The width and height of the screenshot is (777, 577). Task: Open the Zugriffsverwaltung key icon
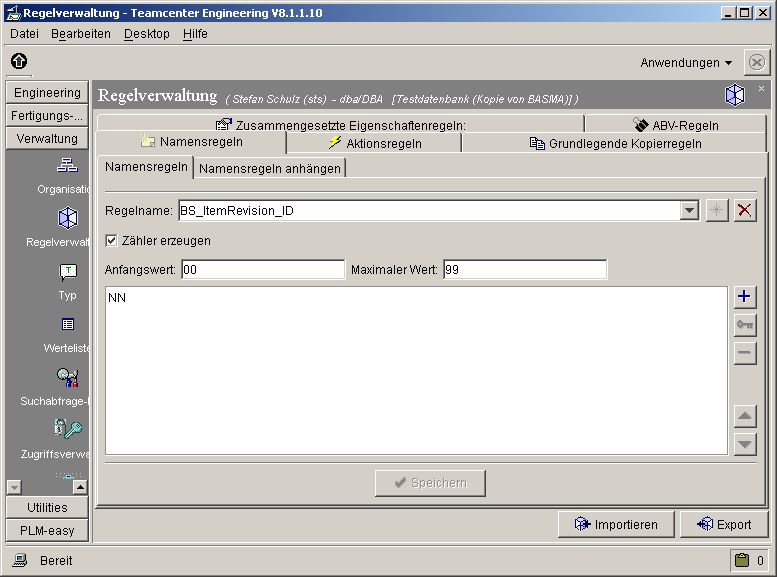pyautogui.click(x=68, y=429)
